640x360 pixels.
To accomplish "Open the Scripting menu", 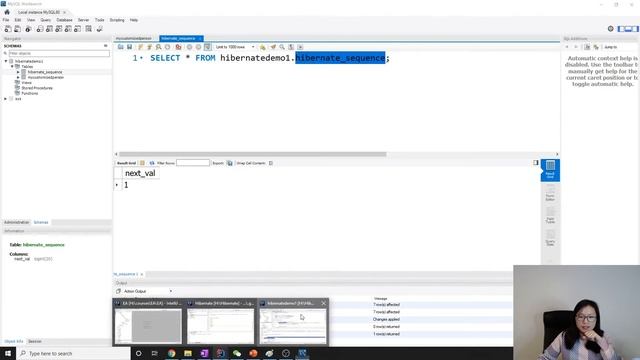I will [x=117, y=20].
